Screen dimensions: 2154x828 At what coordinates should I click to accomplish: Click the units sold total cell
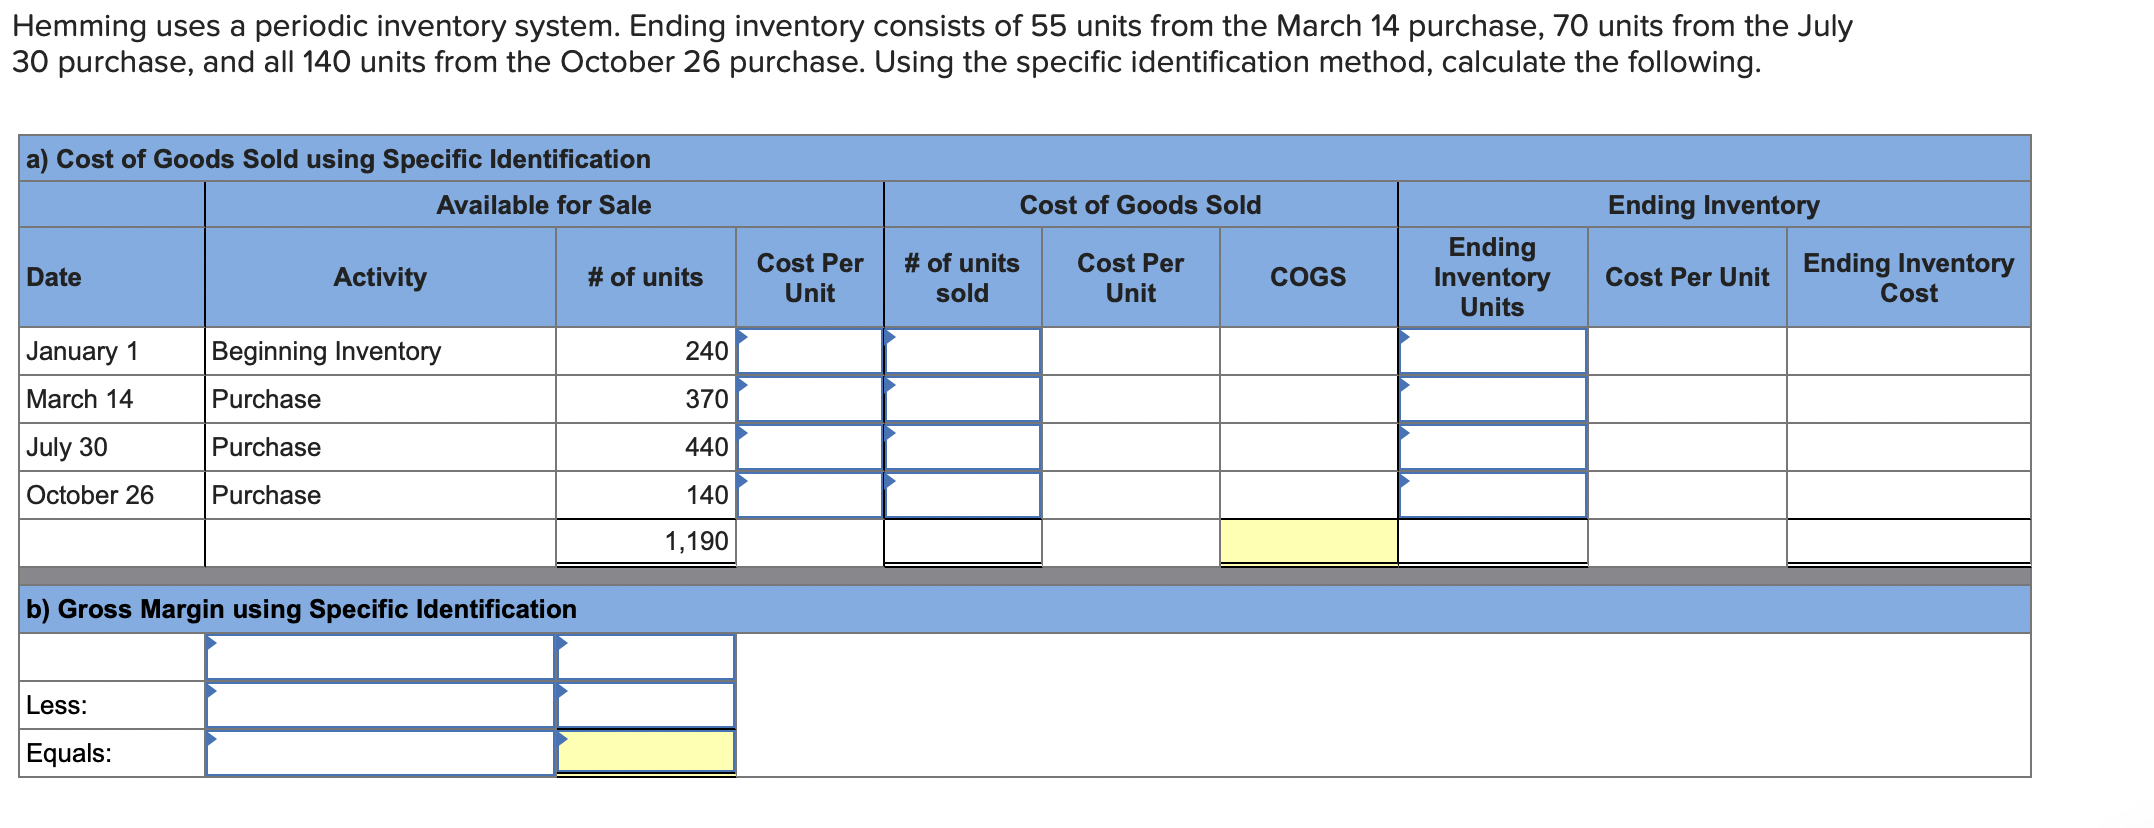tap(963, 542)
